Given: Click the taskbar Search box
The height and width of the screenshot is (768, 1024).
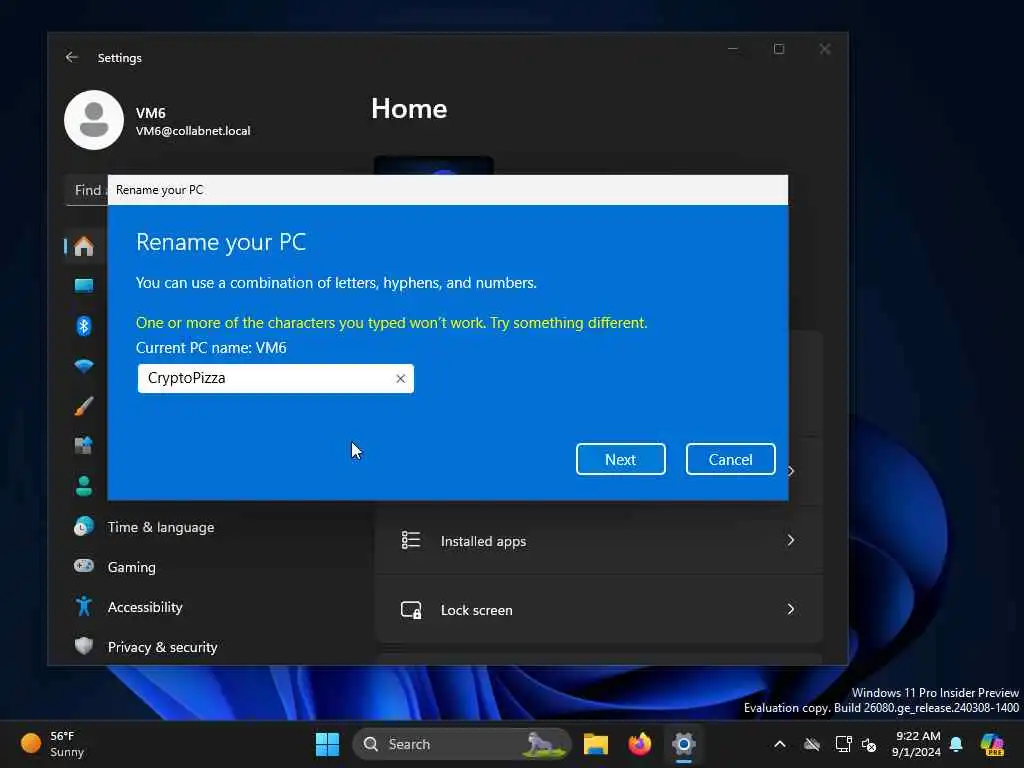Looking at the screenshot, I should point(462,744).
